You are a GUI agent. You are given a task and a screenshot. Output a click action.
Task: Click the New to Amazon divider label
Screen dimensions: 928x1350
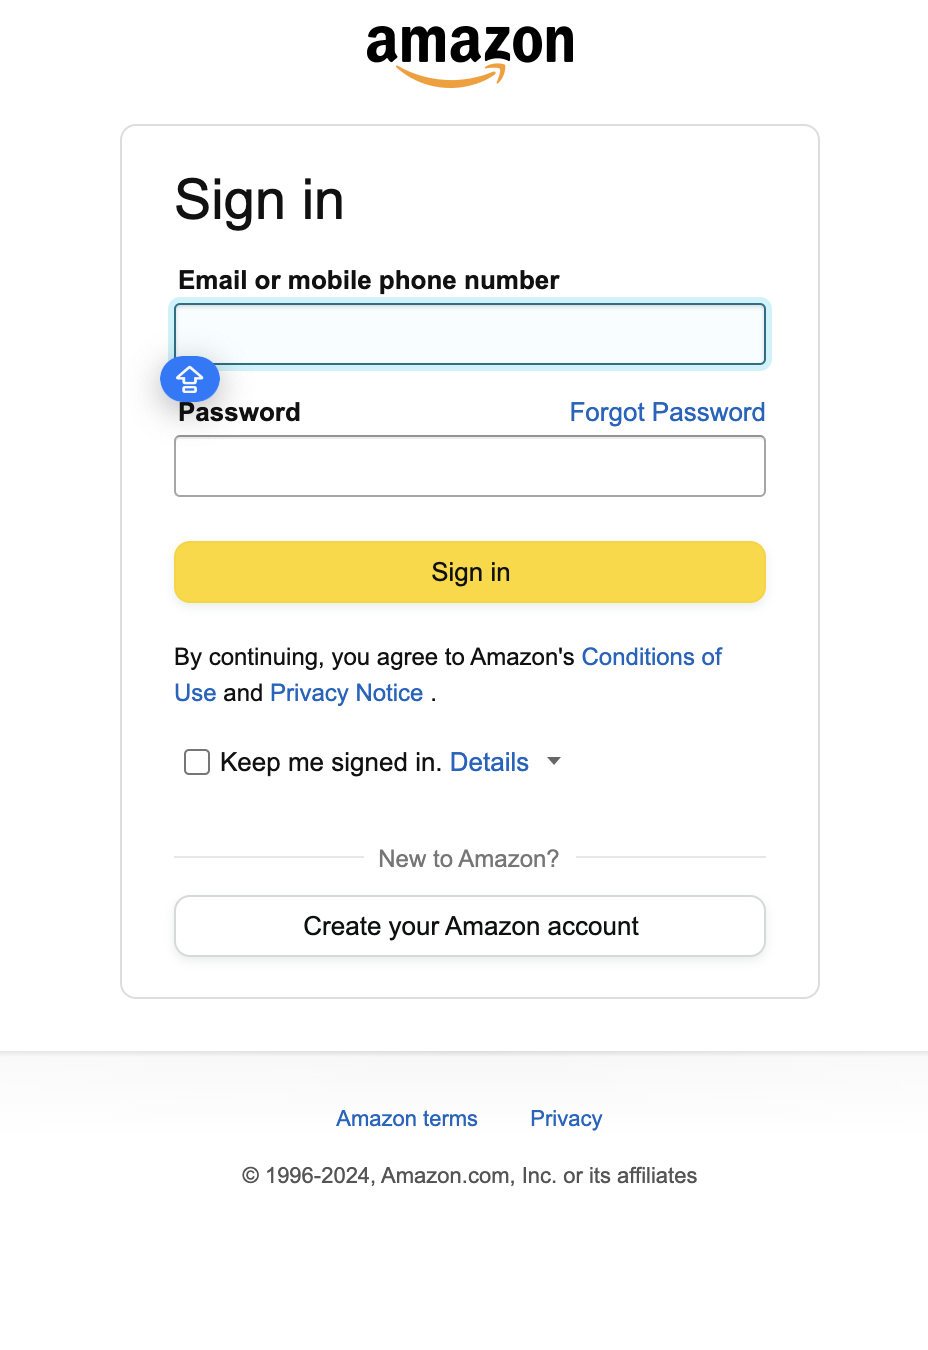[x=469, y=858]
